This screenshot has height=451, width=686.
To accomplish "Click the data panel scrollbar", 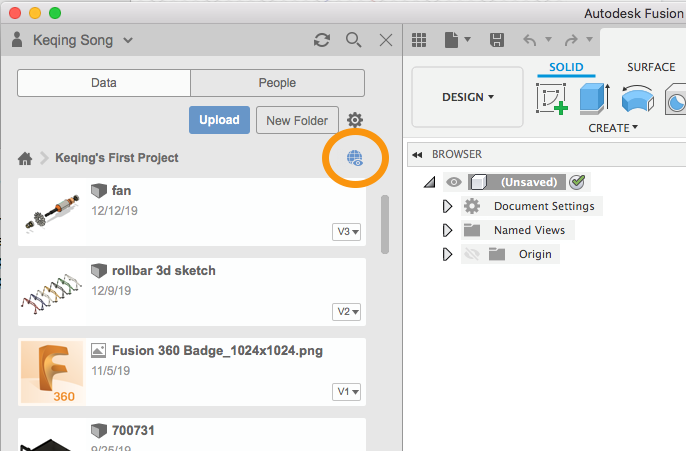I will pyautogui.click(x=385, y=224).
